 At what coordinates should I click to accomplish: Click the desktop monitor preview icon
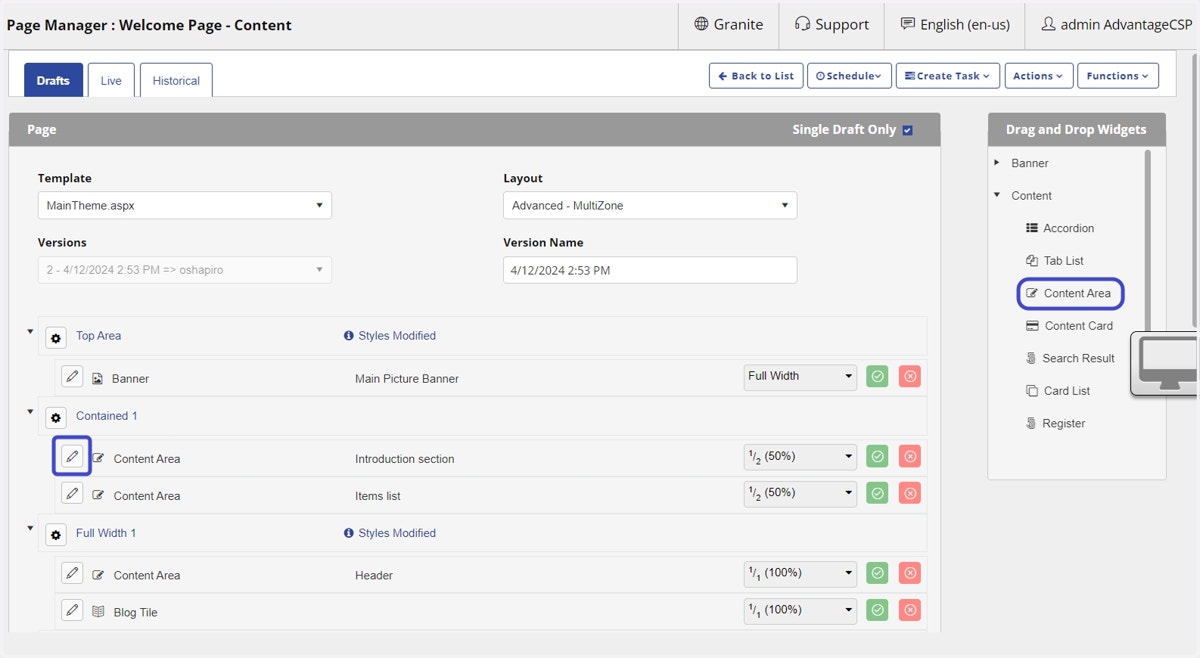(1167, 361)
